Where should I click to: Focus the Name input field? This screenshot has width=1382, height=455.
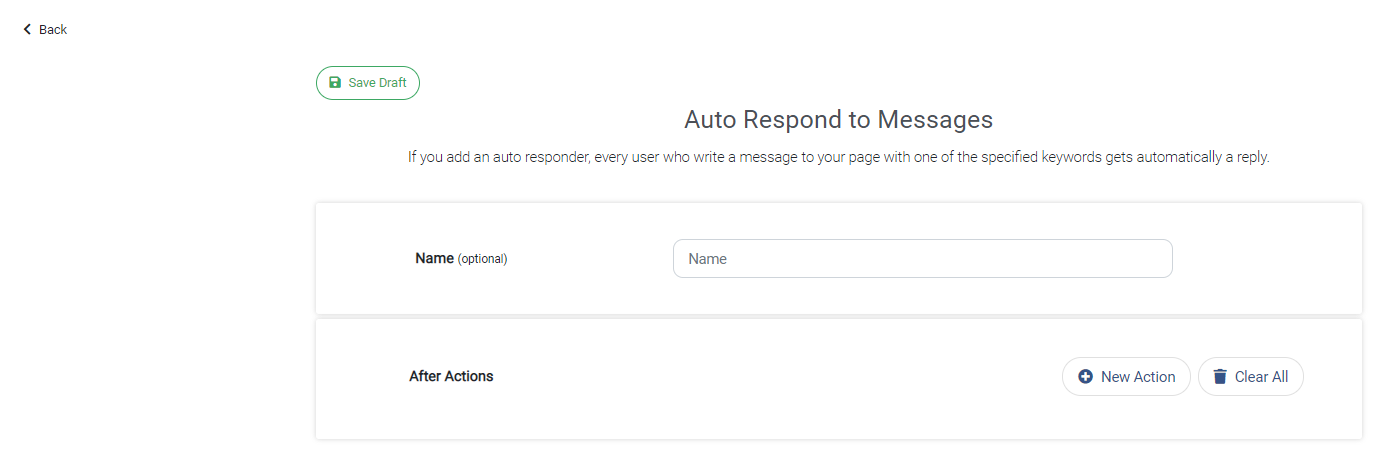[x=922, y=258]
